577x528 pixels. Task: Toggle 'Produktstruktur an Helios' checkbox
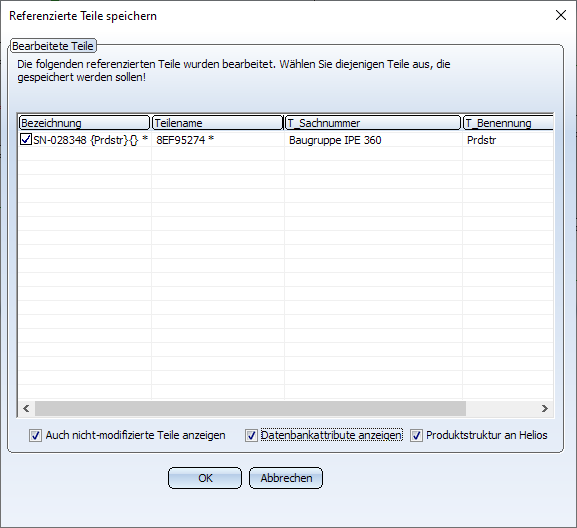click(416, 436)
